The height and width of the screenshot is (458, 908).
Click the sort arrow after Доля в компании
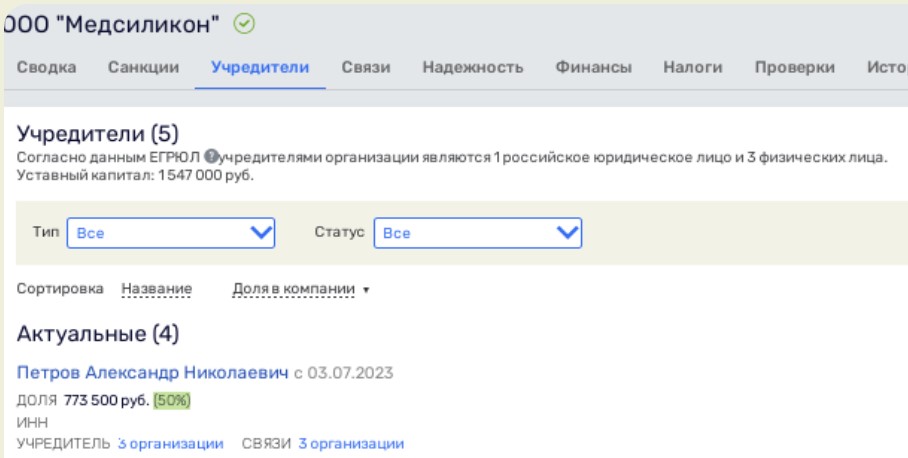[366, 290]
